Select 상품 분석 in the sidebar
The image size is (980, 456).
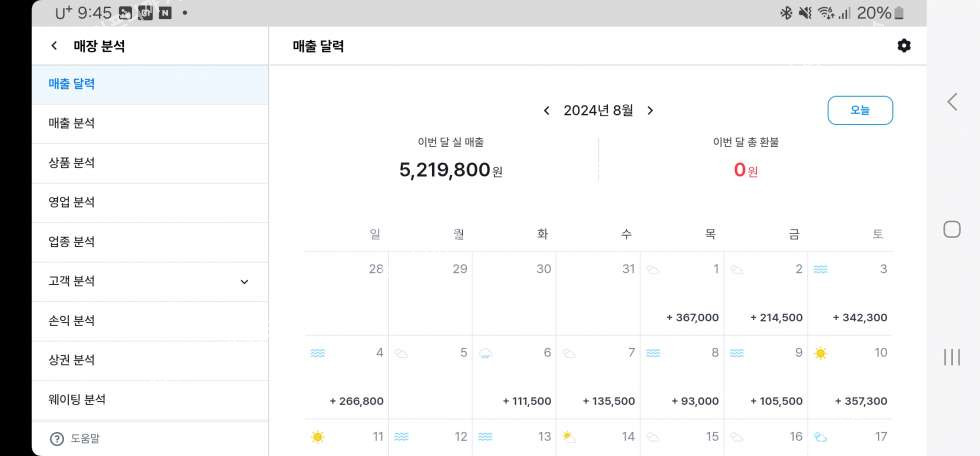[72, 163]
